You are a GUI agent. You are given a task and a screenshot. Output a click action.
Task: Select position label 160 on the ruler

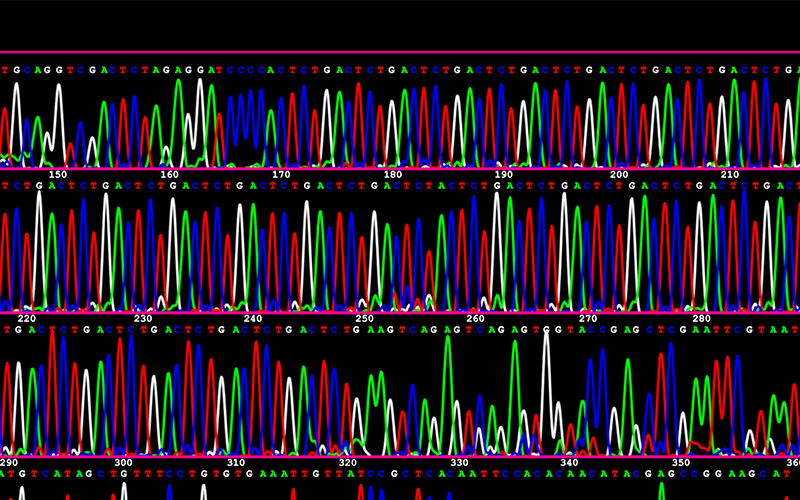pyautogui.click(x=169, y=174)
